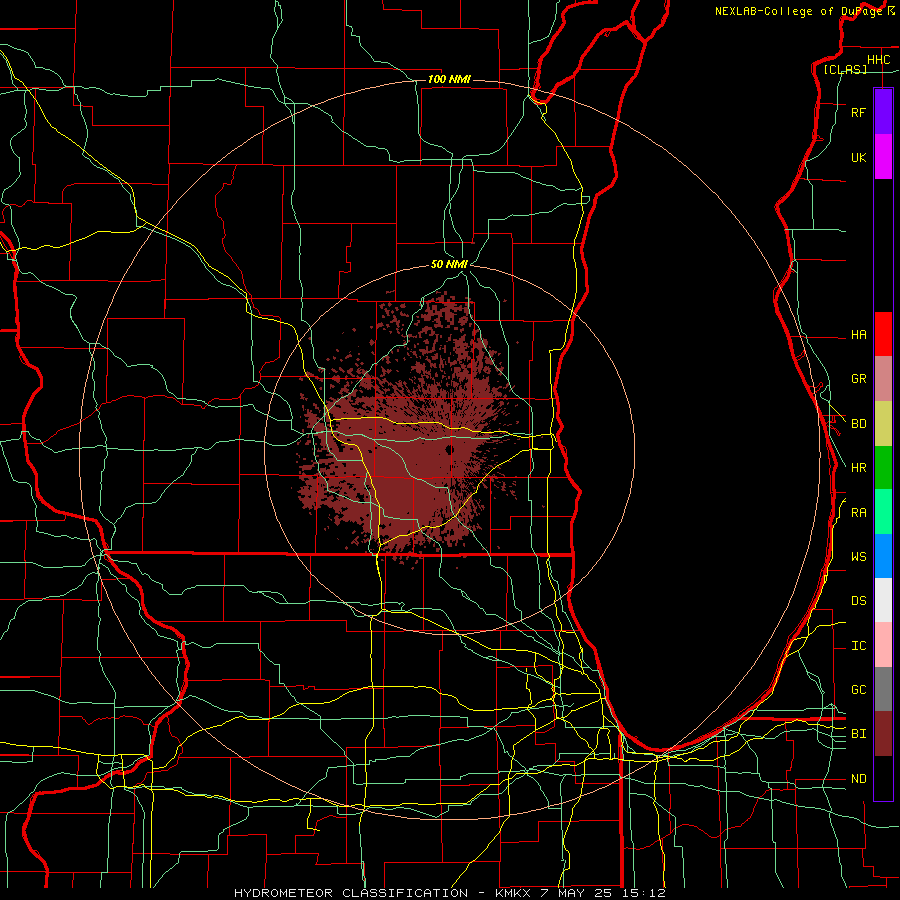Image resolution: width=900 pixels, height=900 pixels.
Task: Click the BI dark red legend swatch
Action: [x=883, y=734]
